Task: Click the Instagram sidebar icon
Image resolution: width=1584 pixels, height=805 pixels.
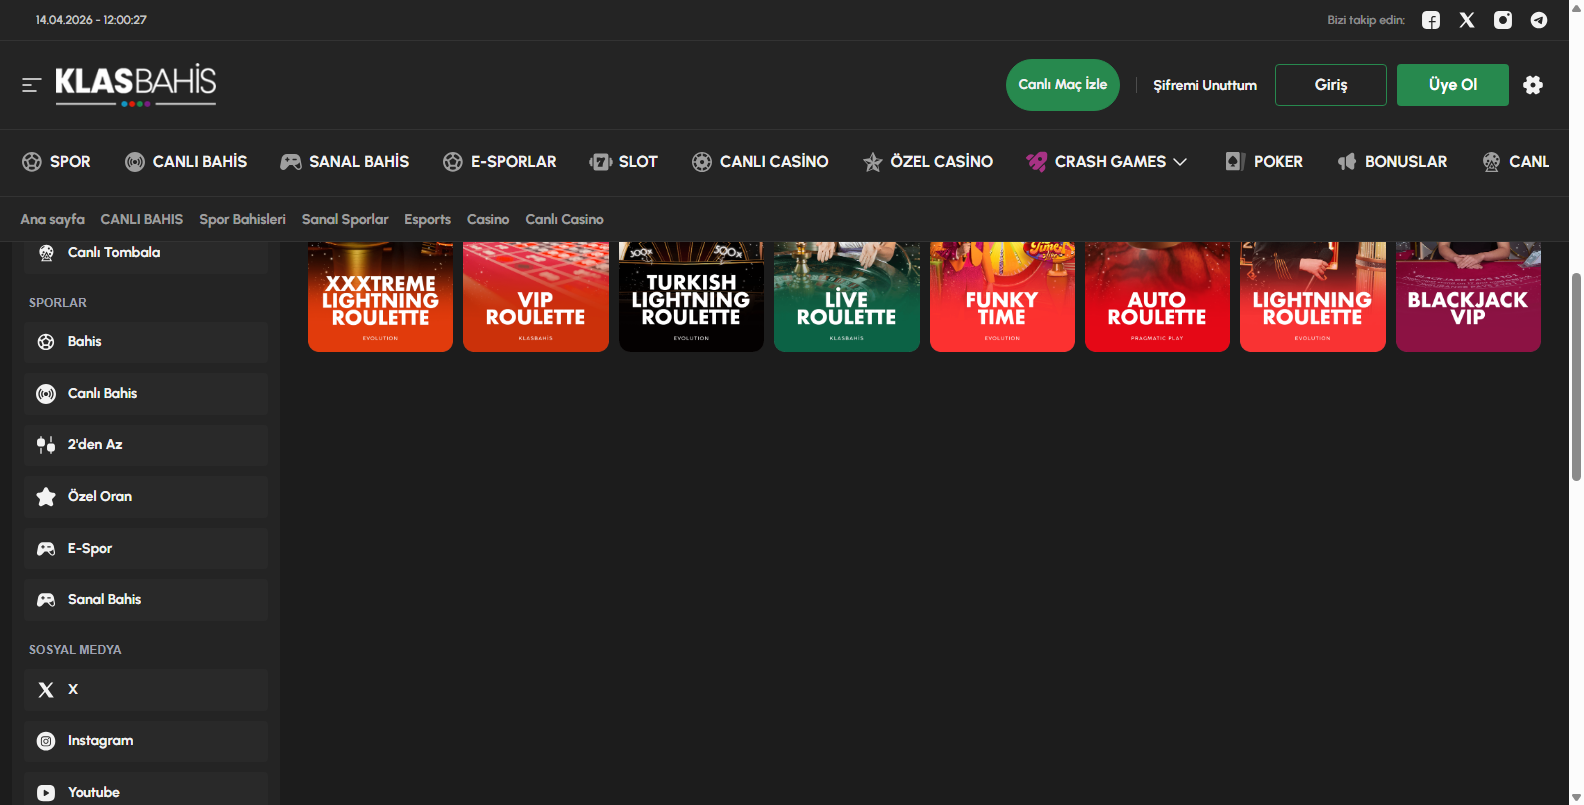Action: click(46, 741)
